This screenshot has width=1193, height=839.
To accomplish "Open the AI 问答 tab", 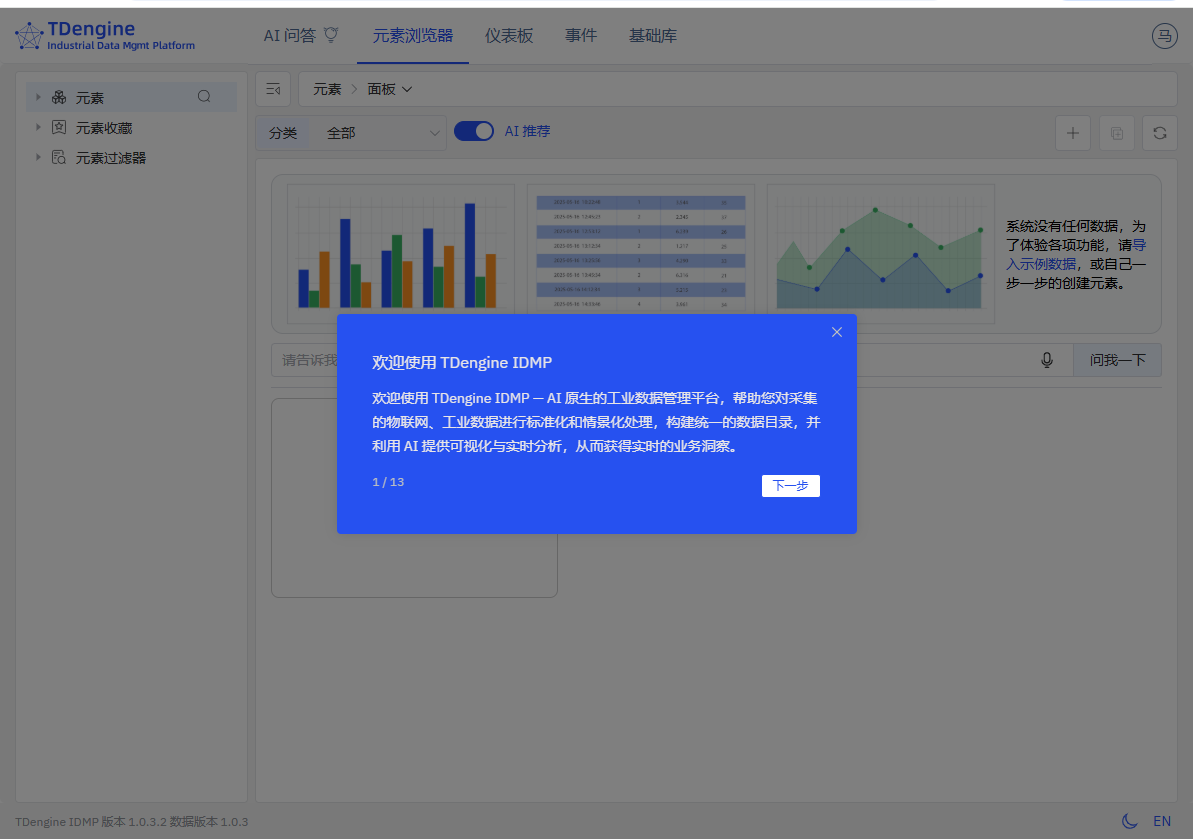I will point(301,36).
